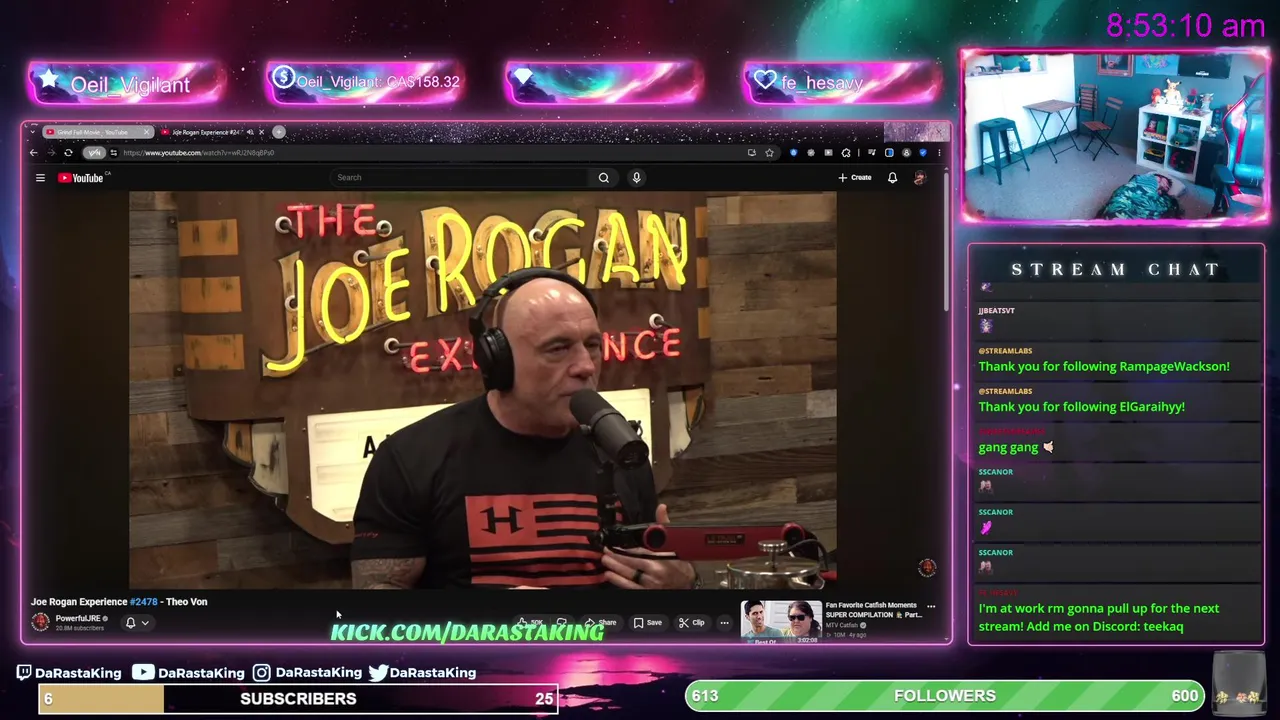Open a new browser tab with plus
The height and width of the screenshot is (720, 1280).
[279, 132]
